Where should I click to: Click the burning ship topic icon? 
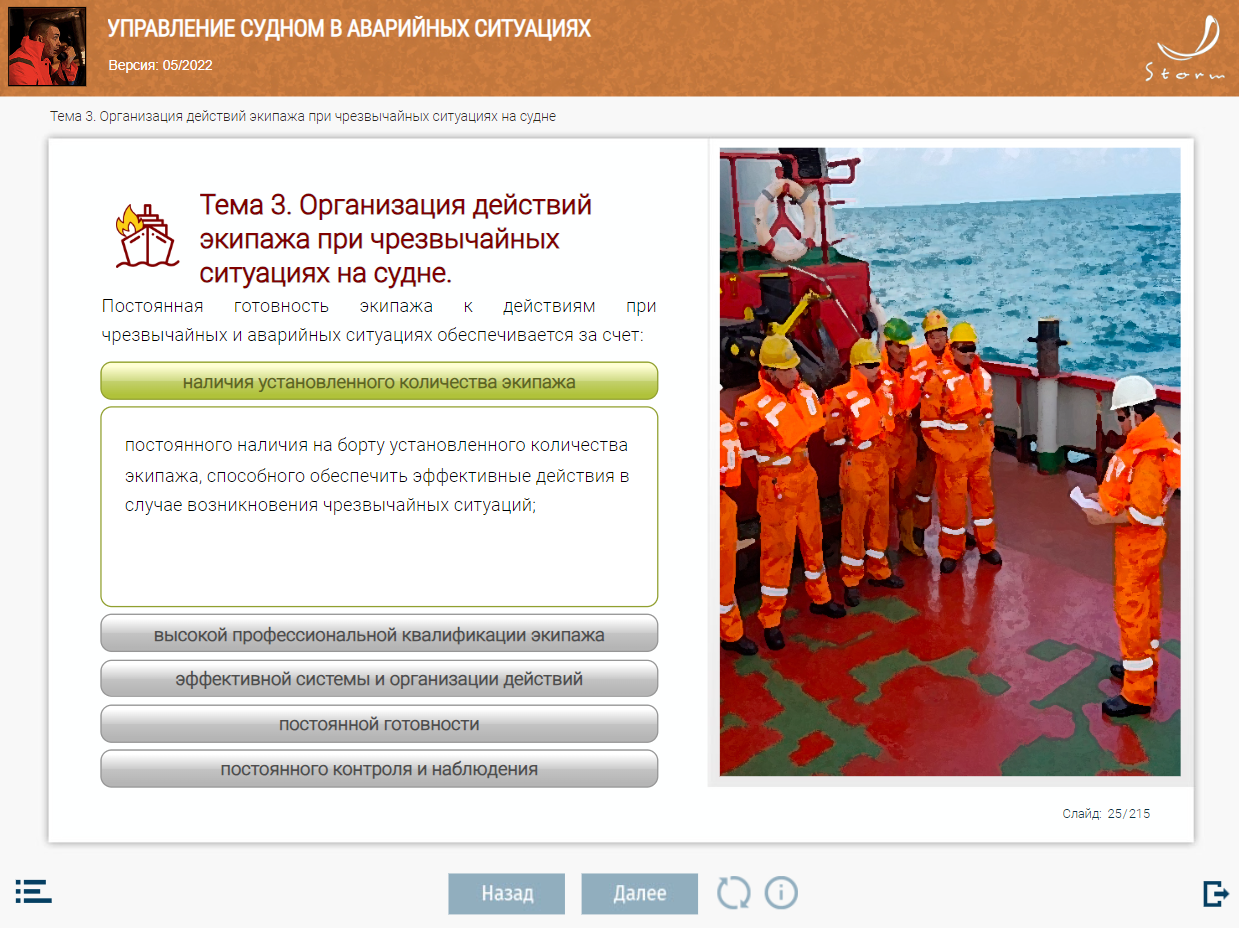[x=146, y=236]
